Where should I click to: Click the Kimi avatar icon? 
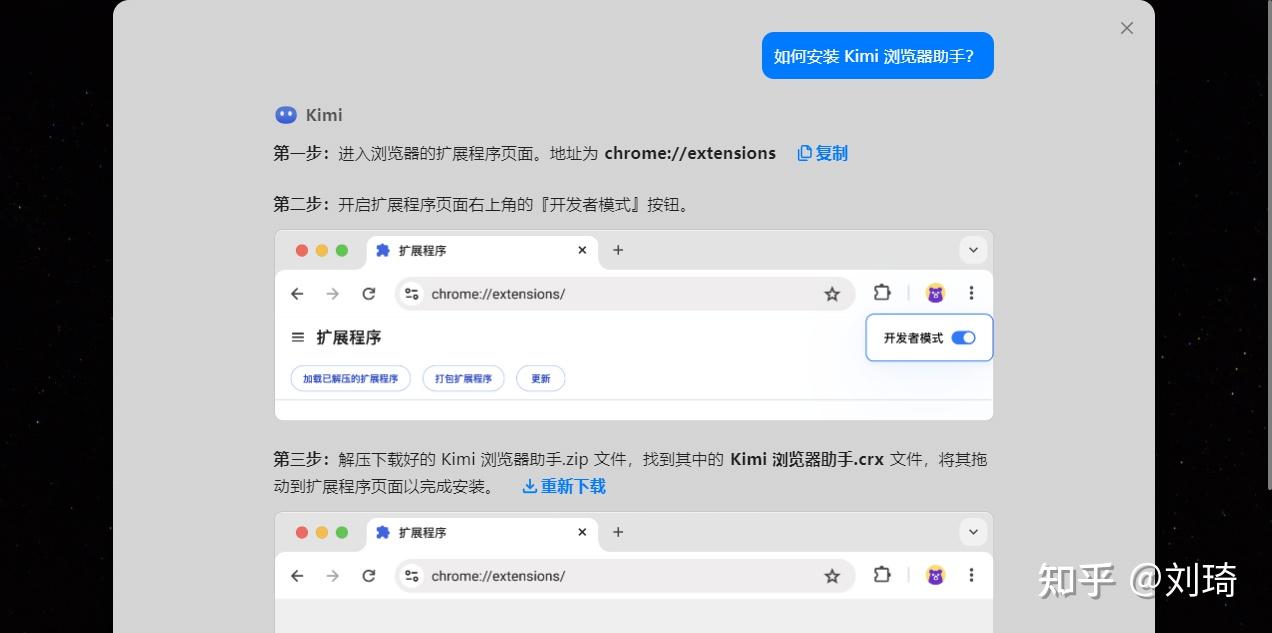(286, 115)
